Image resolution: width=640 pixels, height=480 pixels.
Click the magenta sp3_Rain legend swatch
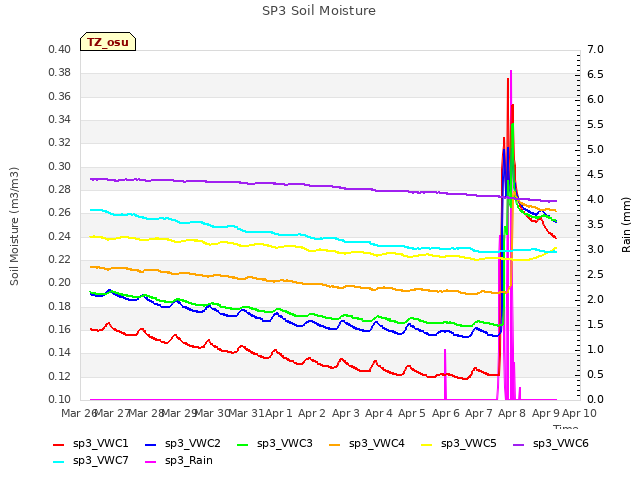[x=151, y=462]
